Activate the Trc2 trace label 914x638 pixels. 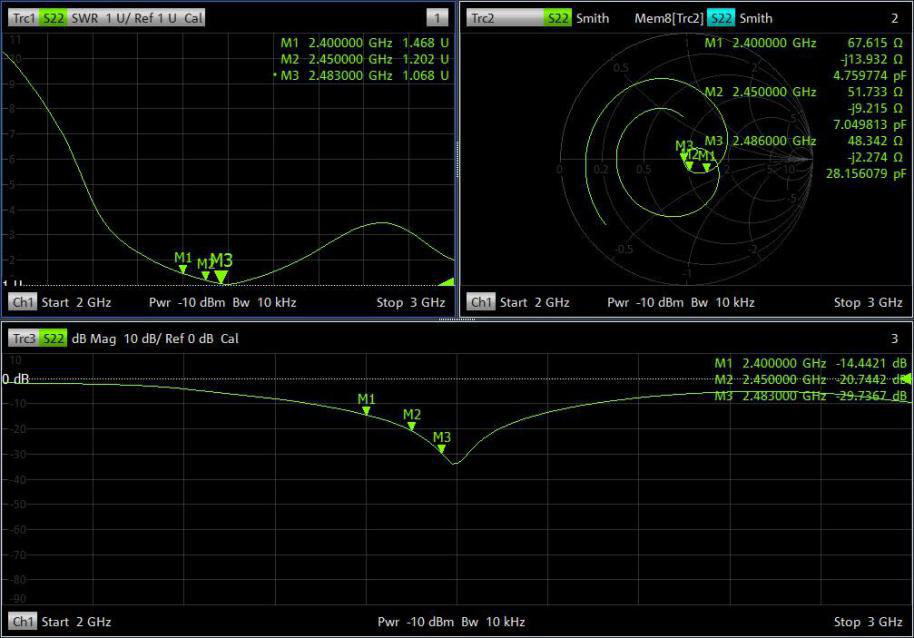click(x=483, y=18)
